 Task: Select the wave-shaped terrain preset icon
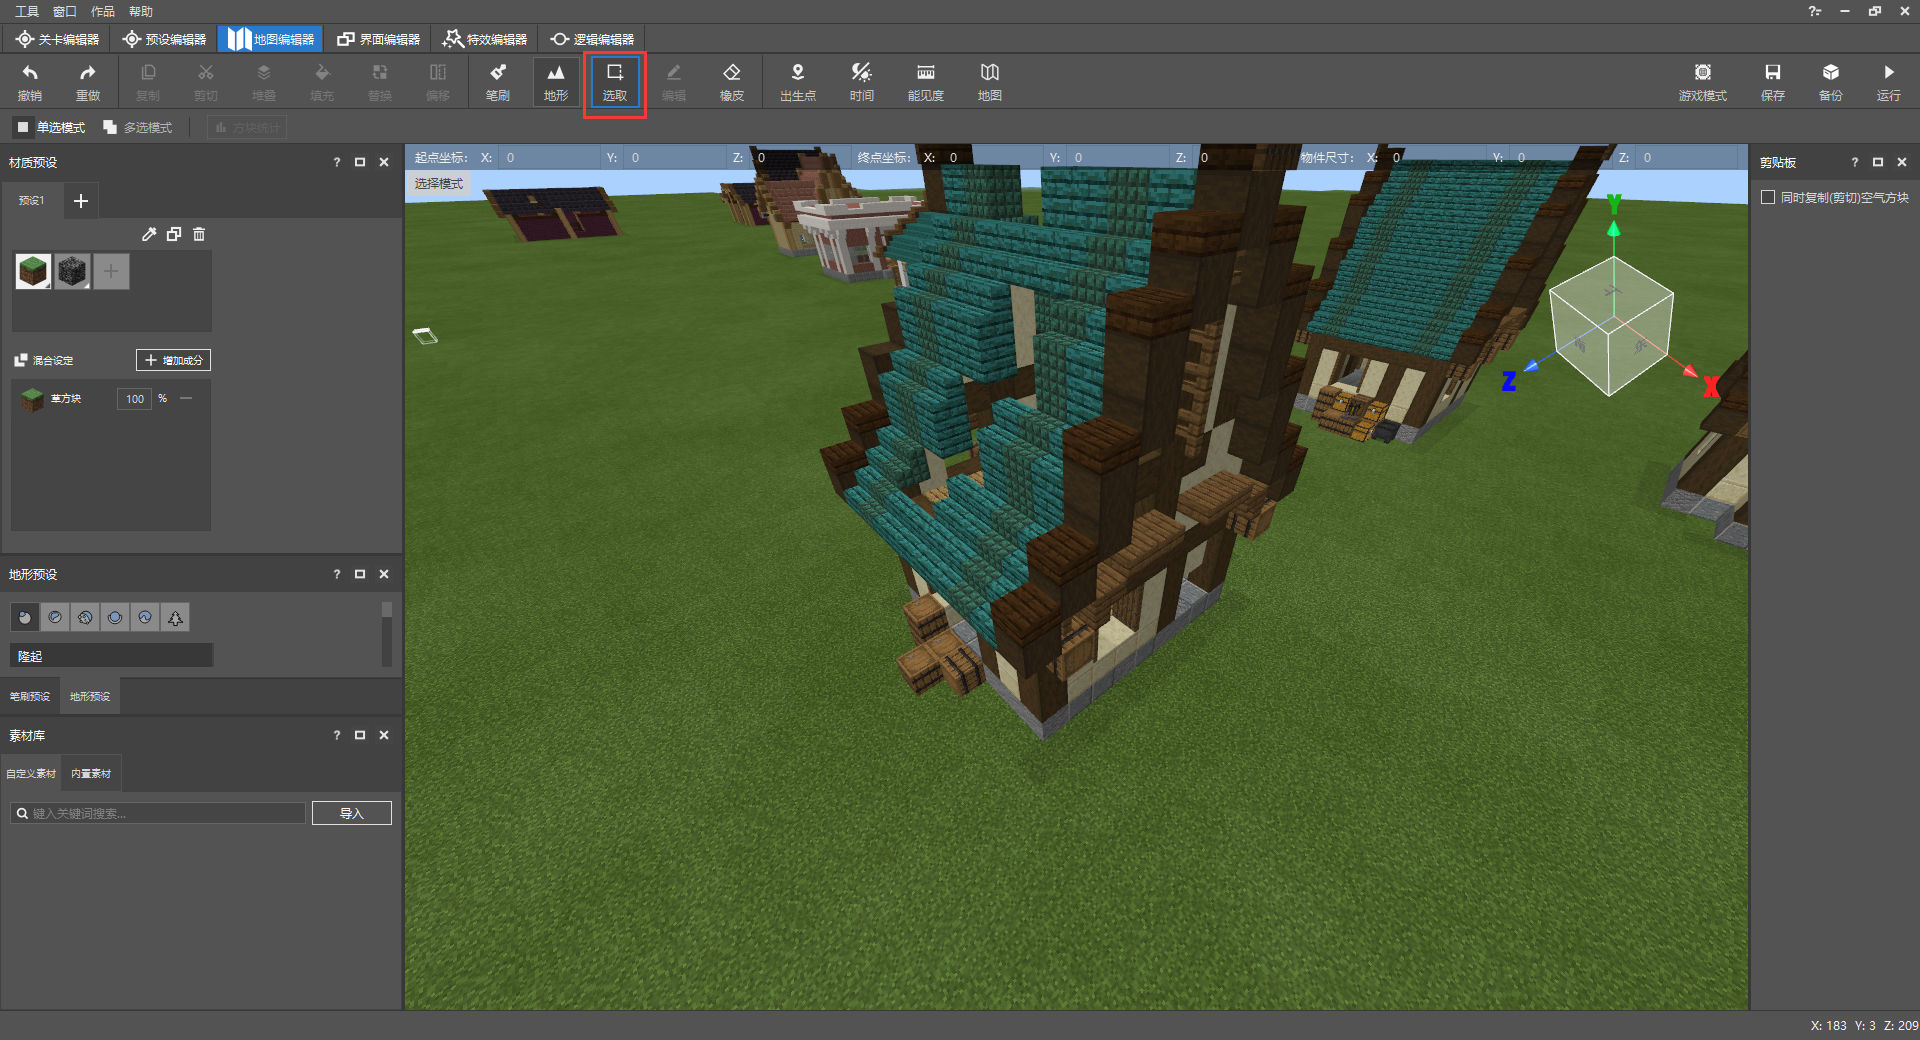tap(145, 618)
